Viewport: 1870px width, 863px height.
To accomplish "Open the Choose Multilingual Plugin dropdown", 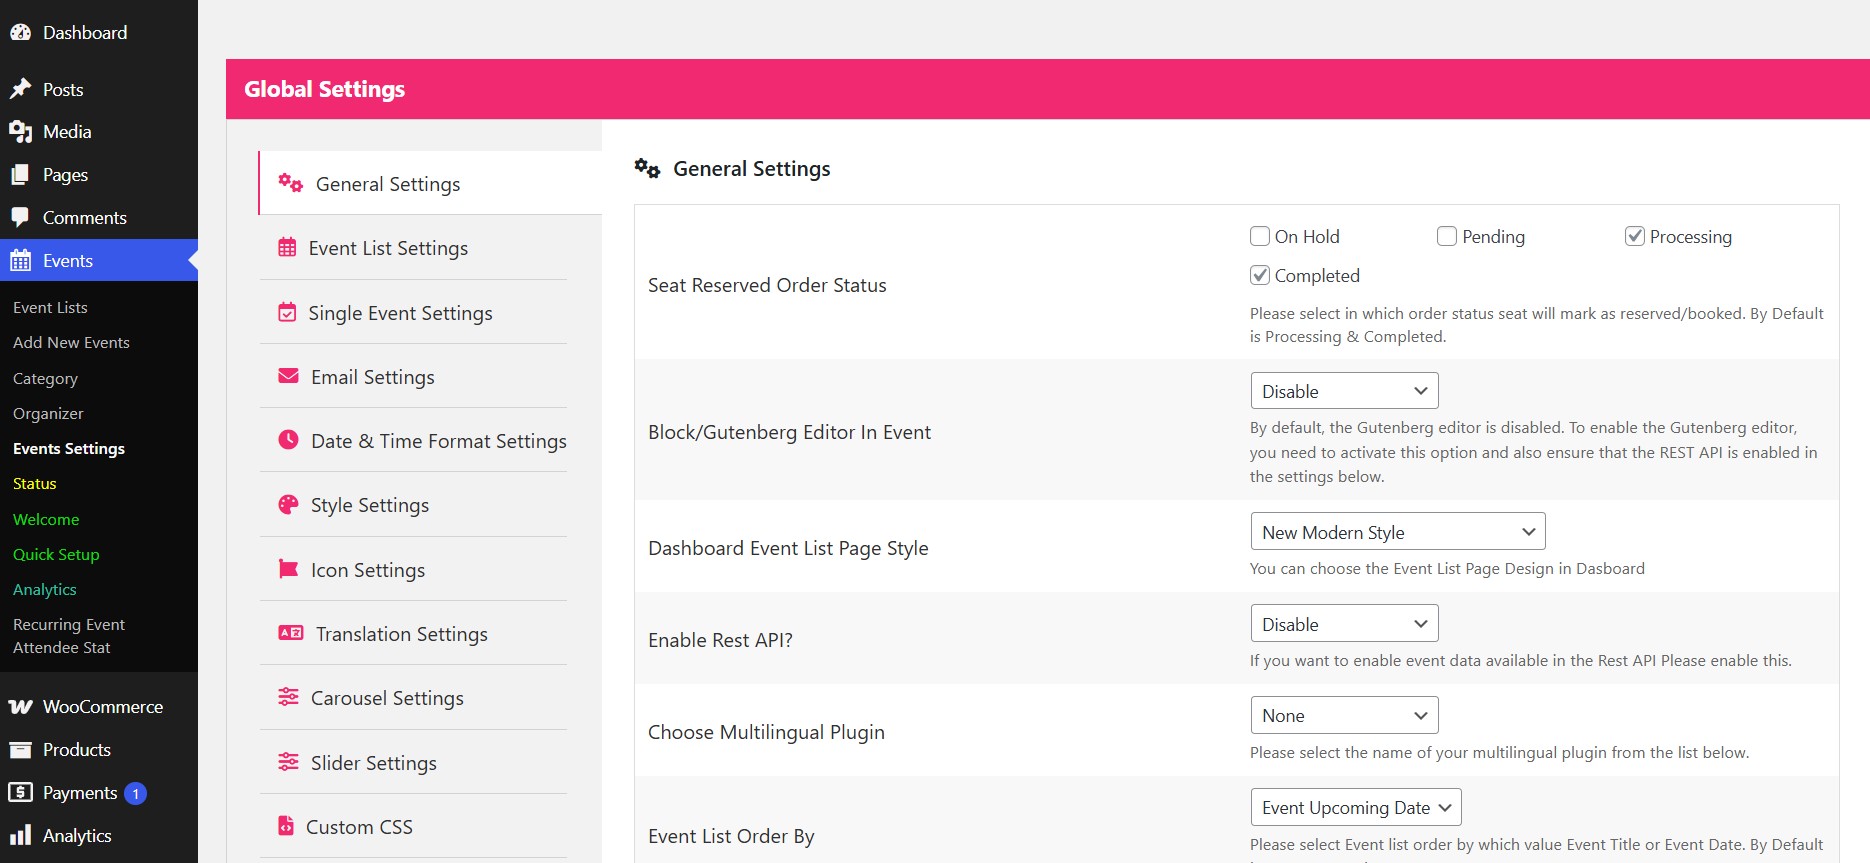I will click(1344, 716).
